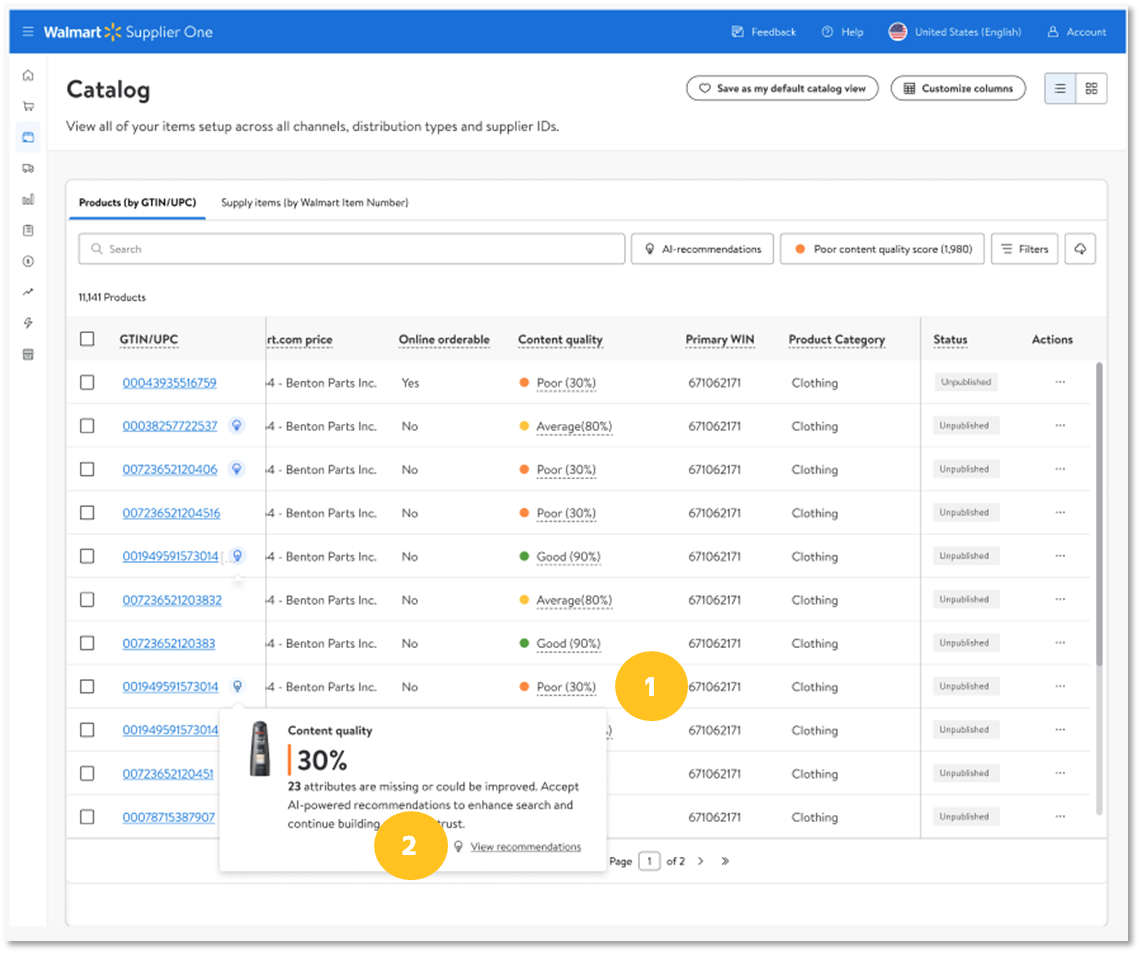The height and width of the screenshot is (954, 1141).
Task: Open the Filters panel
Action: click(x=1024, y=249)
